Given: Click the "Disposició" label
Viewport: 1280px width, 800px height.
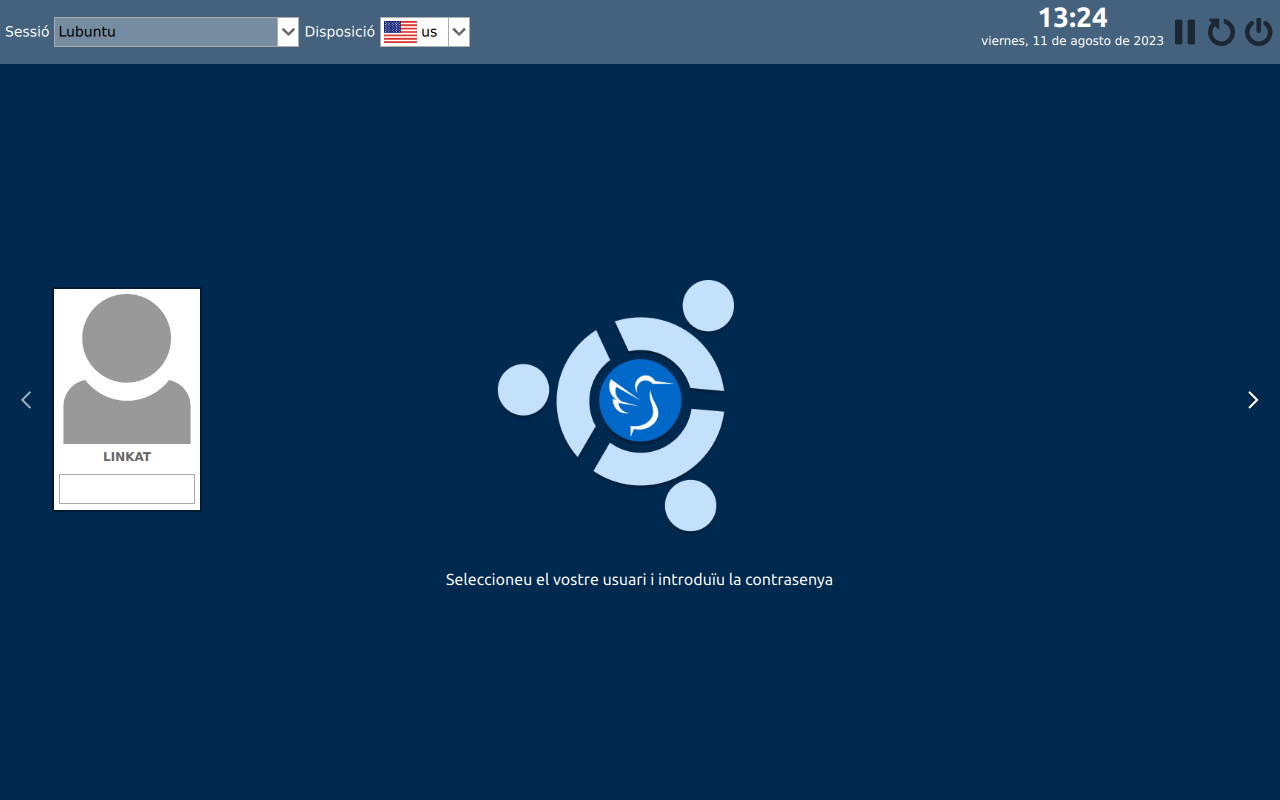Looking at the screenshot, I should (340, 32).
